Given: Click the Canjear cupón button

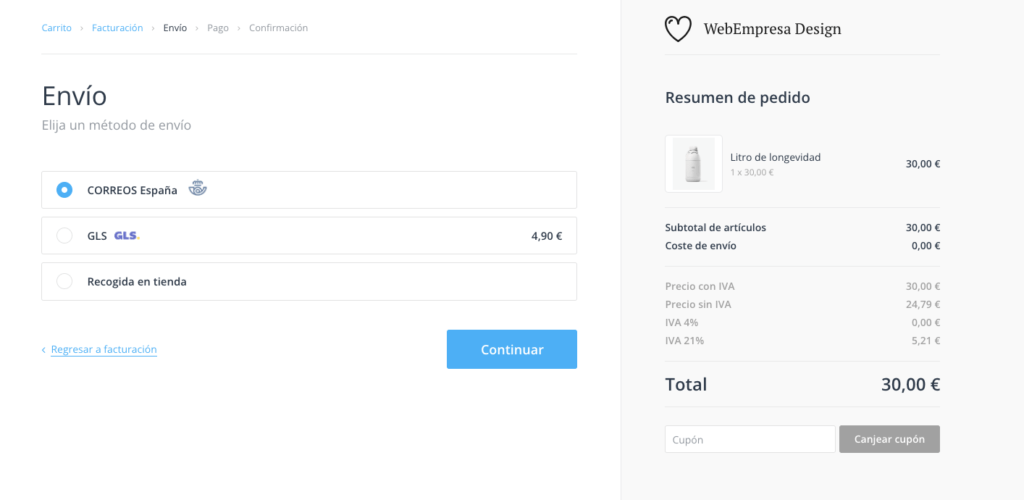Looking at the screenshot, I should (x=889, y=439).
